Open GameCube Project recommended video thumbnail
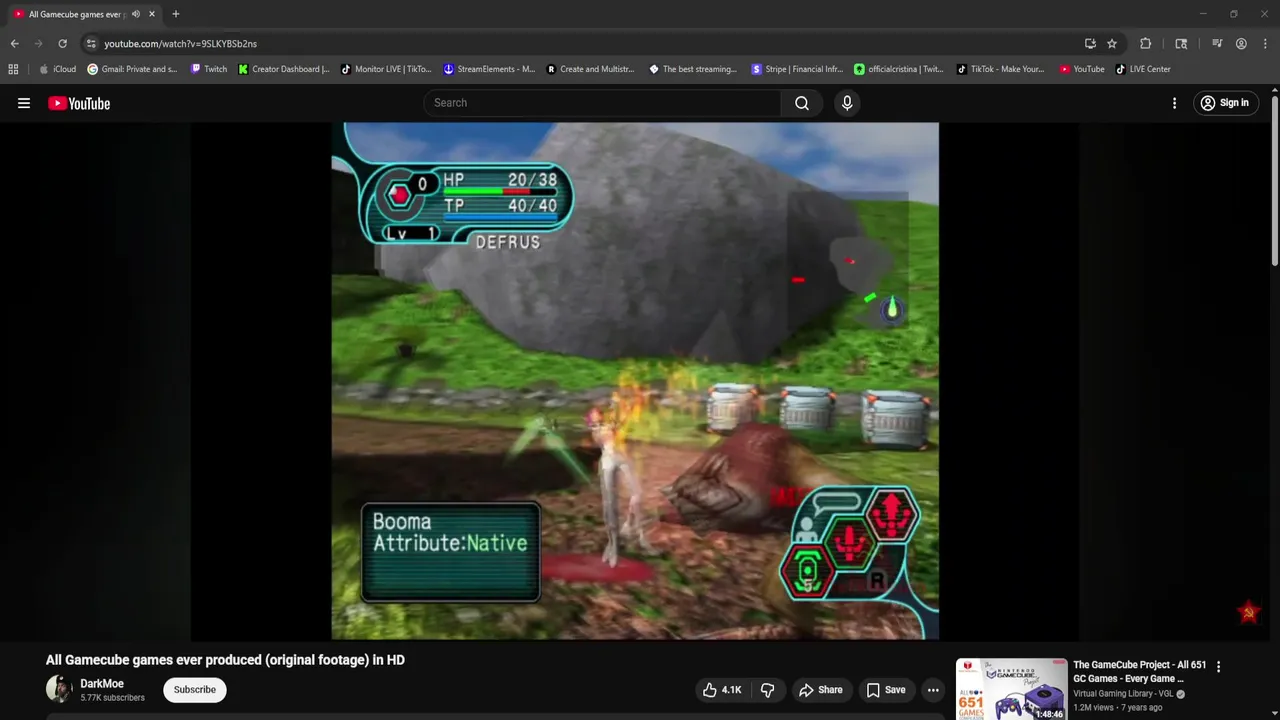Viewport: 1280px width, 720px height. point(1011,689)
